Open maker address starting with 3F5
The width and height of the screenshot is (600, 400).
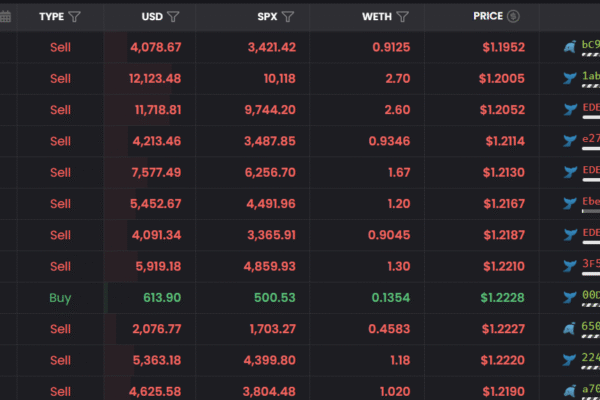pos(591,265)
